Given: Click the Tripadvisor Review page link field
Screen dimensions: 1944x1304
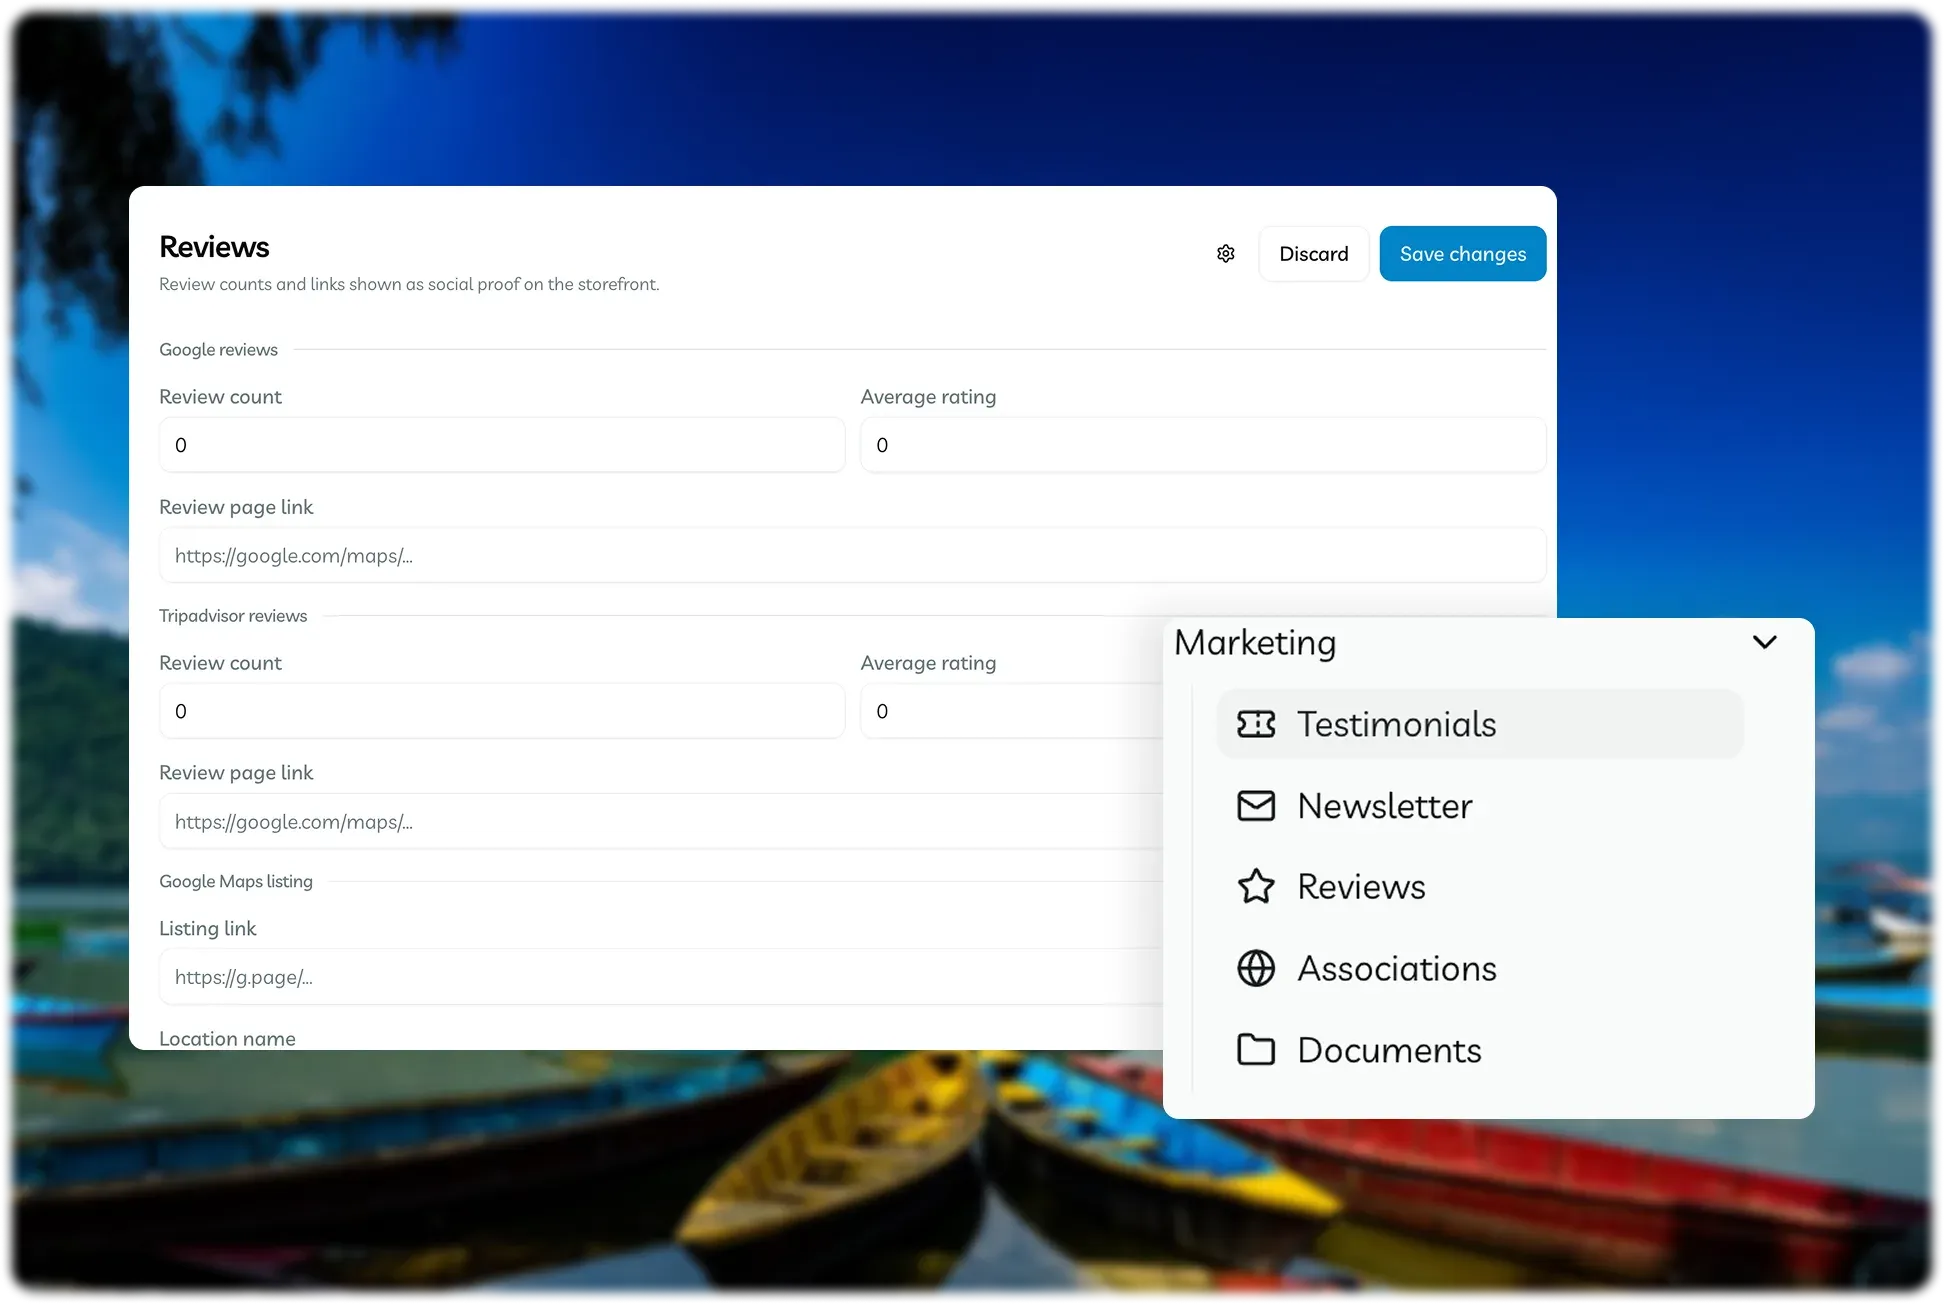Looking at the screenshot, I should (661, 822).
